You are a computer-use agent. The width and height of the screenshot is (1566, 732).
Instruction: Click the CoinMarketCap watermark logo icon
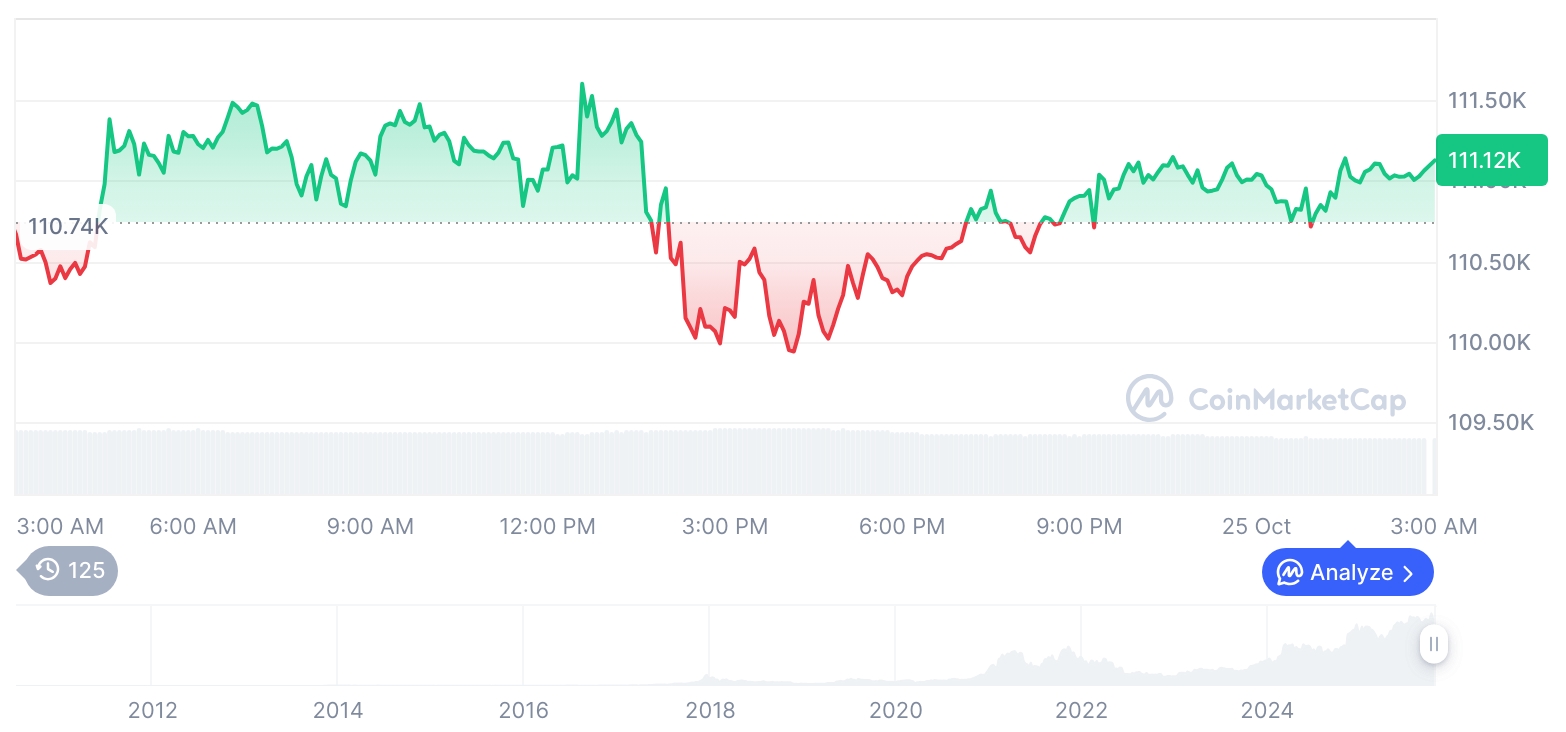(1149, 399)
